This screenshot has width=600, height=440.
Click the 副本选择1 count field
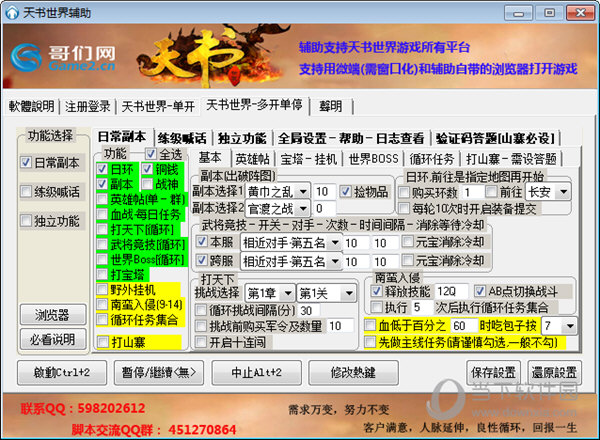pyautogui.click(x=324, y=191)
